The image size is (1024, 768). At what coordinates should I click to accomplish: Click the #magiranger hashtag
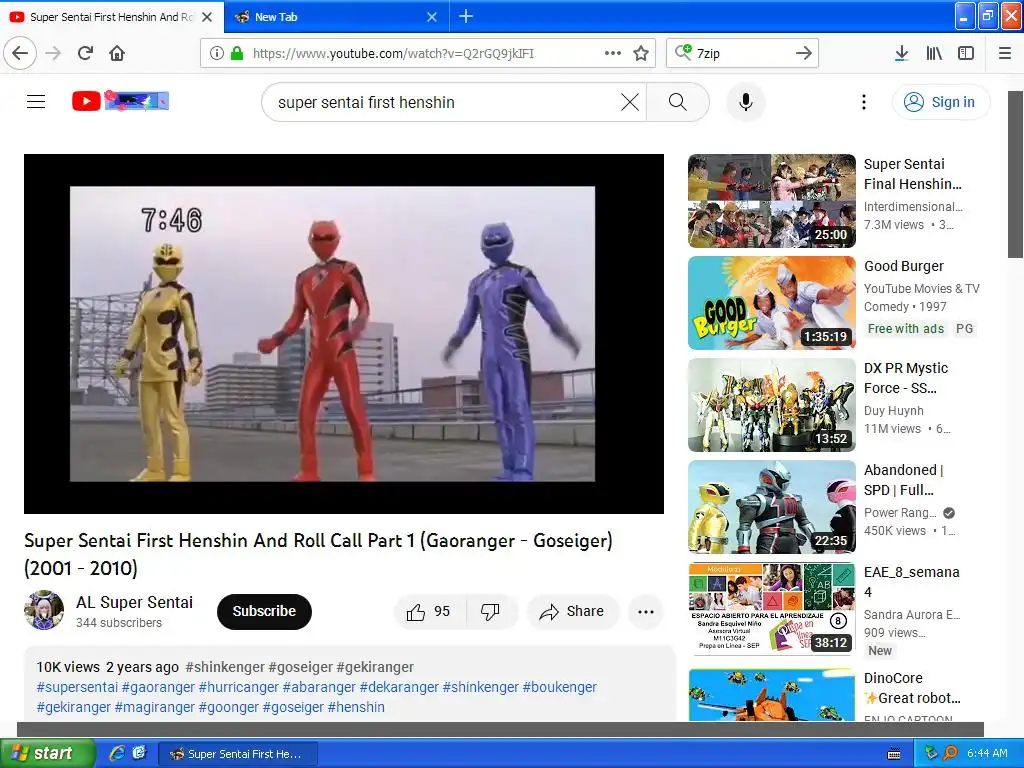pyautogui.click(x=155, y=707)
